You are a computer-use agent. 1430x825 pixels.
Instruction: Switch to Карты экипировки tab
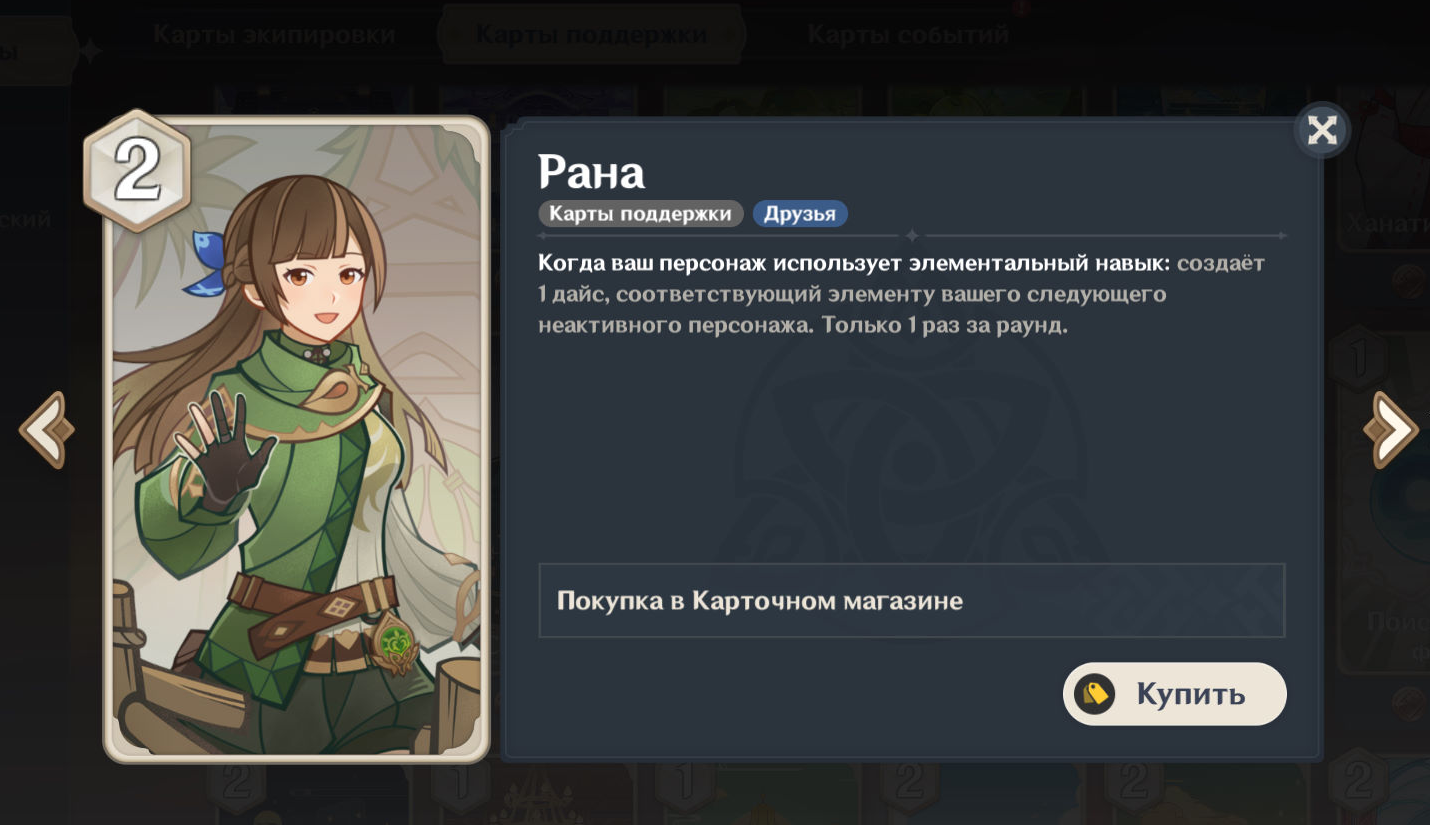(274, 35)
